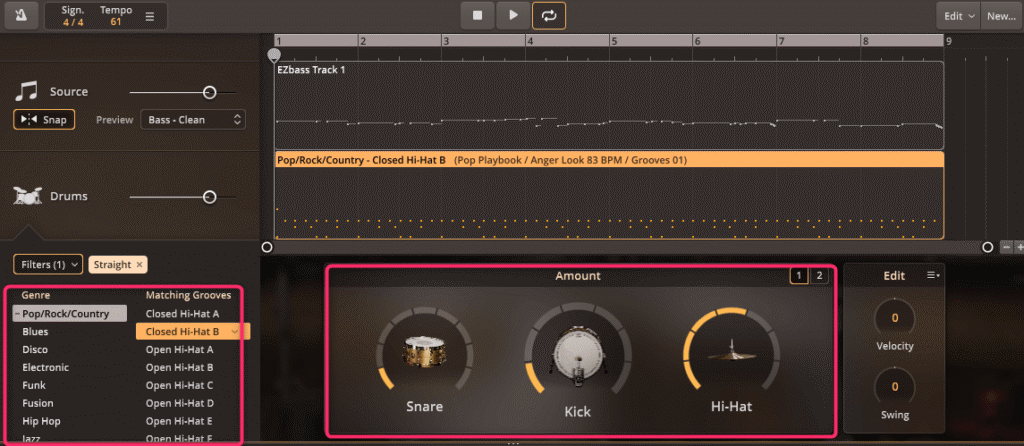Click the Source volume slider handle

pos(209,92)
